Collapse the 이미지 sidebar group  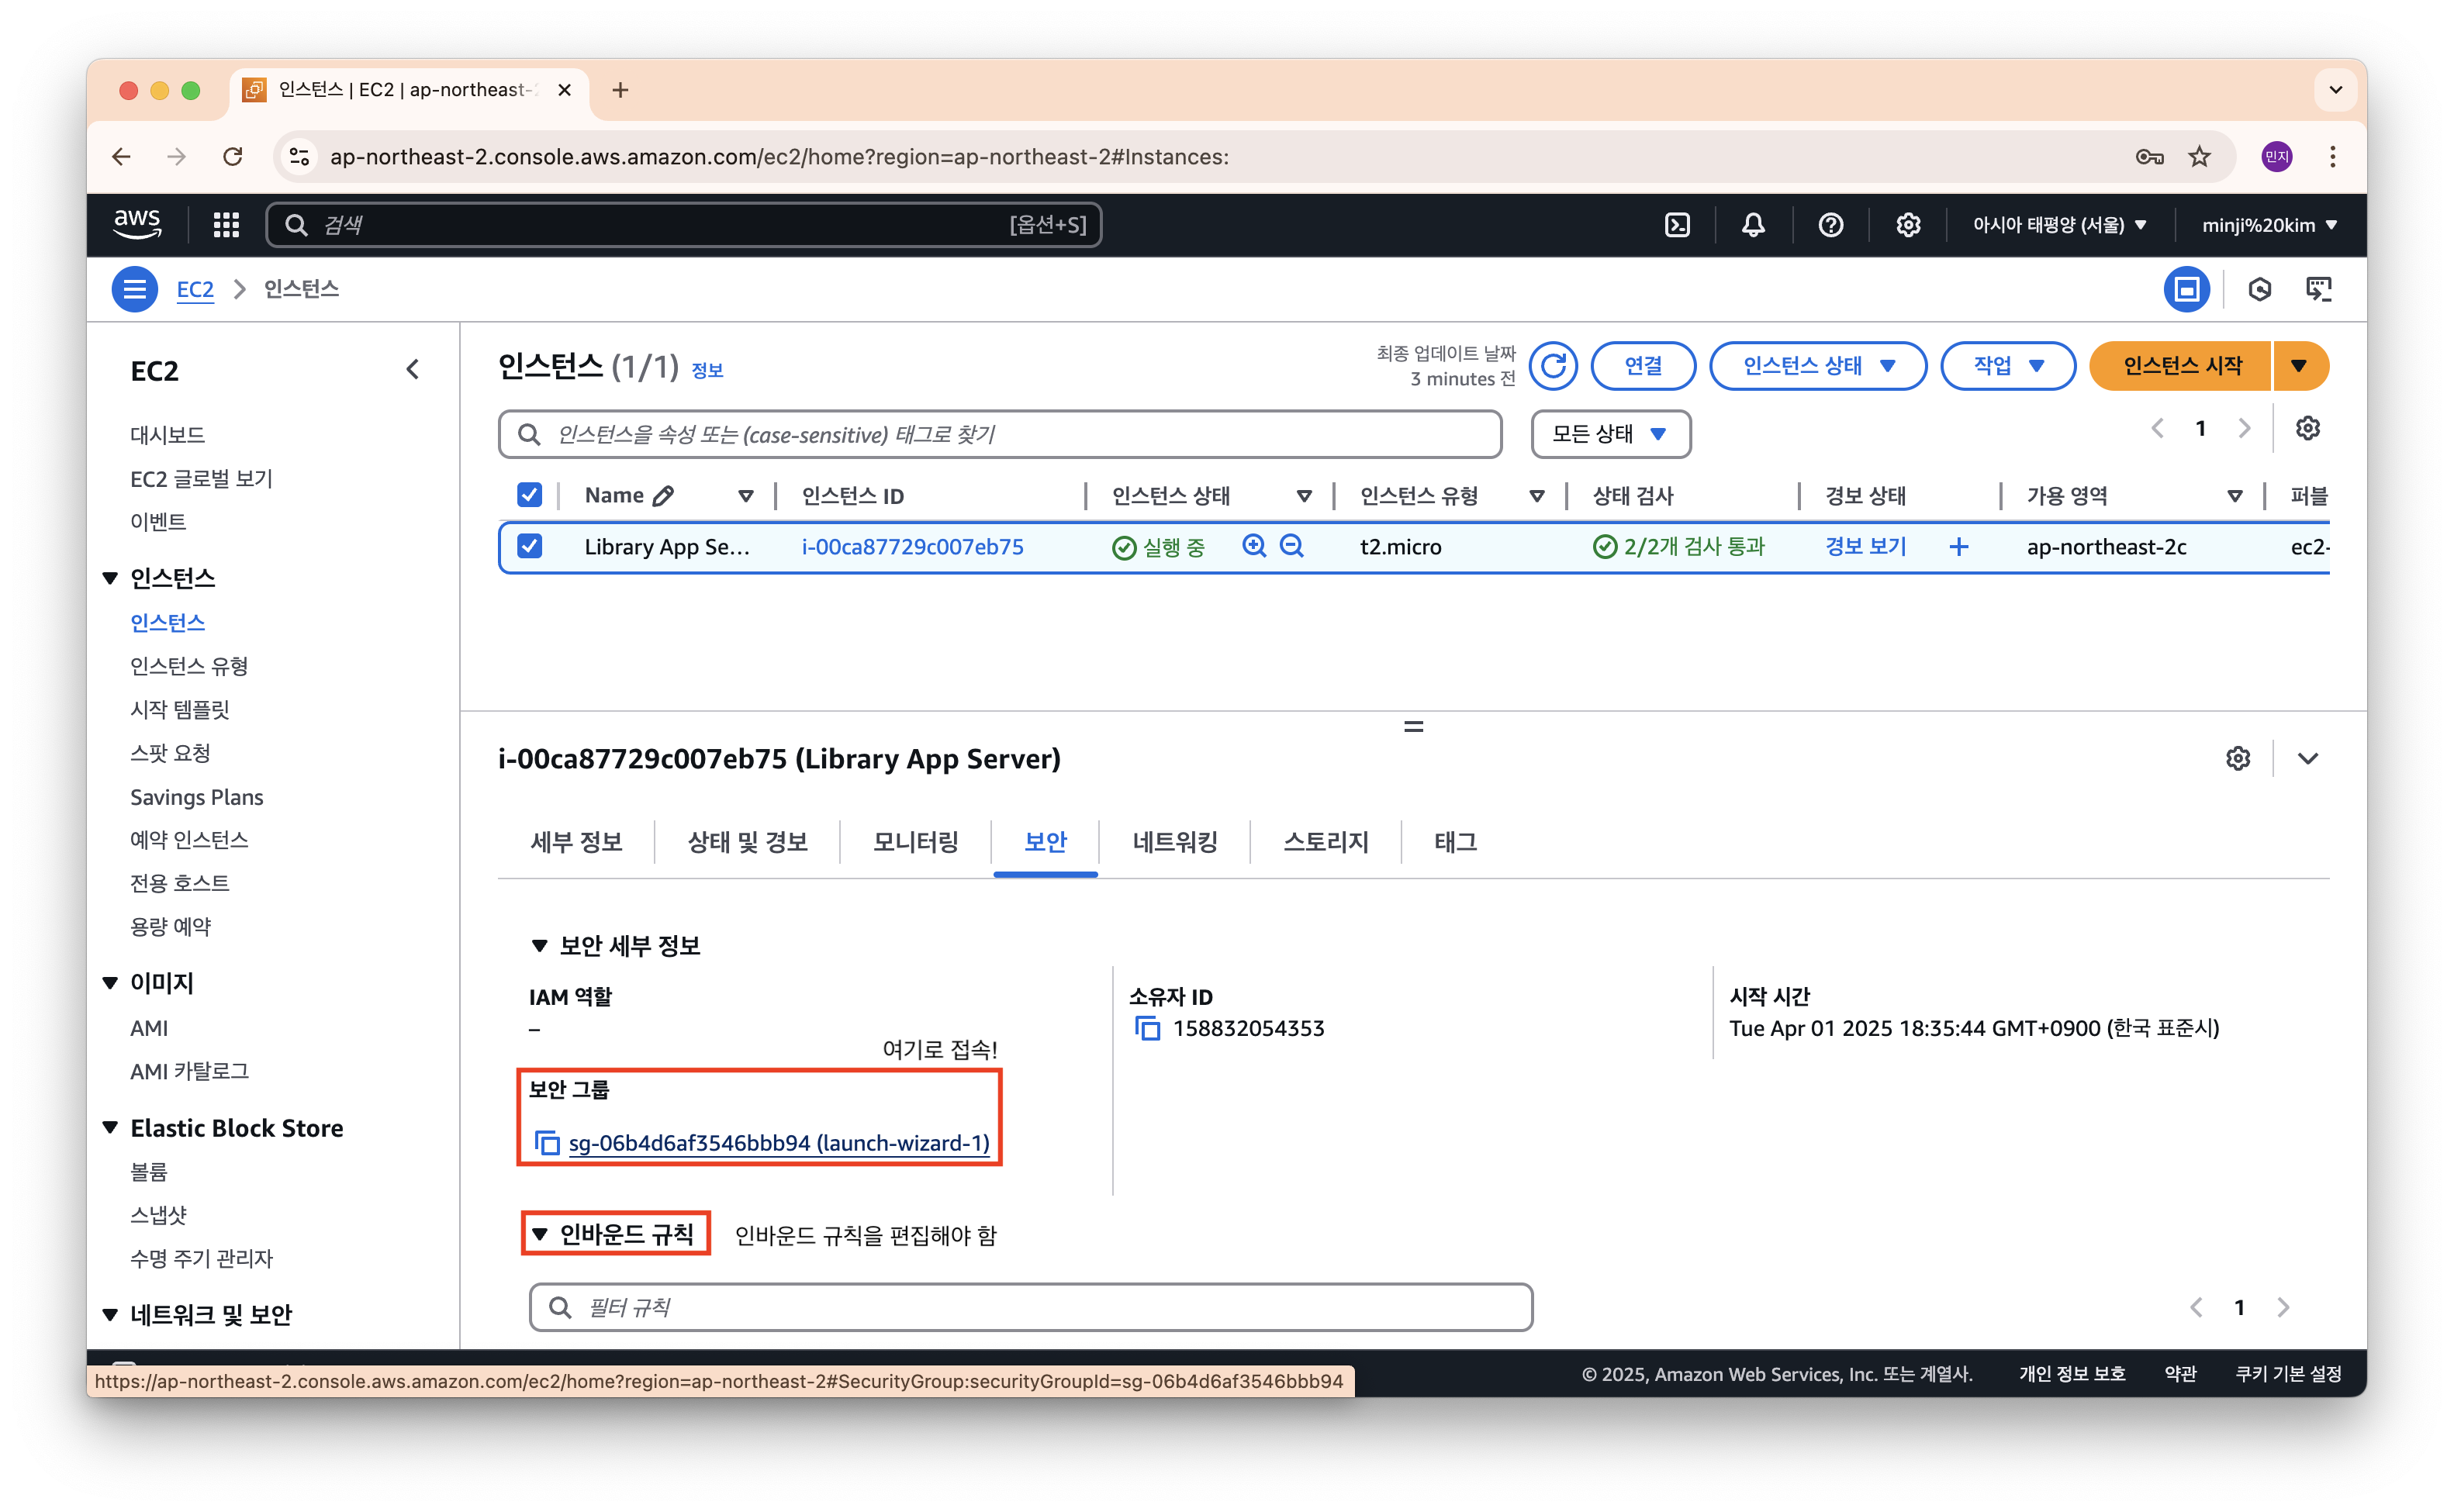pos(110,983)
